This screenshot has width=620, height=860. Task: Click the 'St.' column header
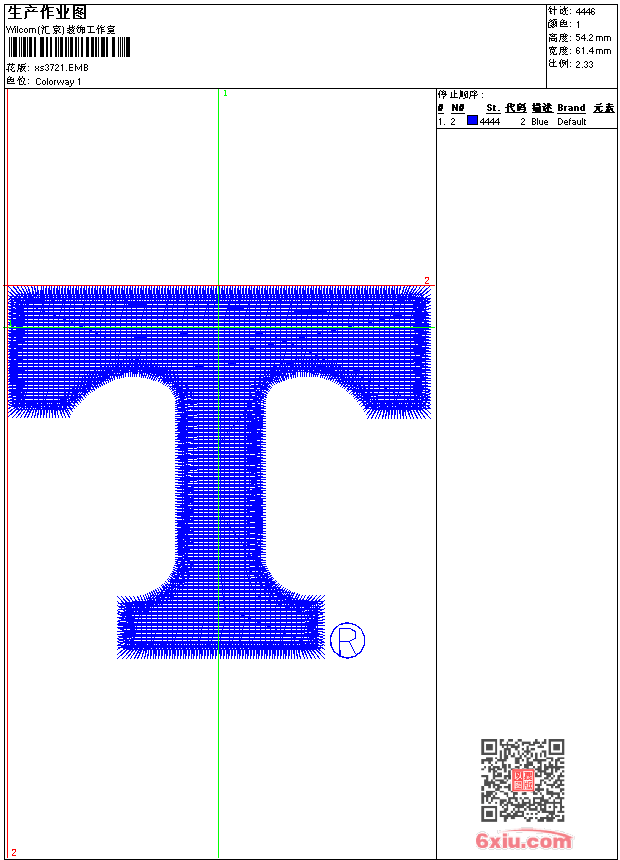click(493, 108)
